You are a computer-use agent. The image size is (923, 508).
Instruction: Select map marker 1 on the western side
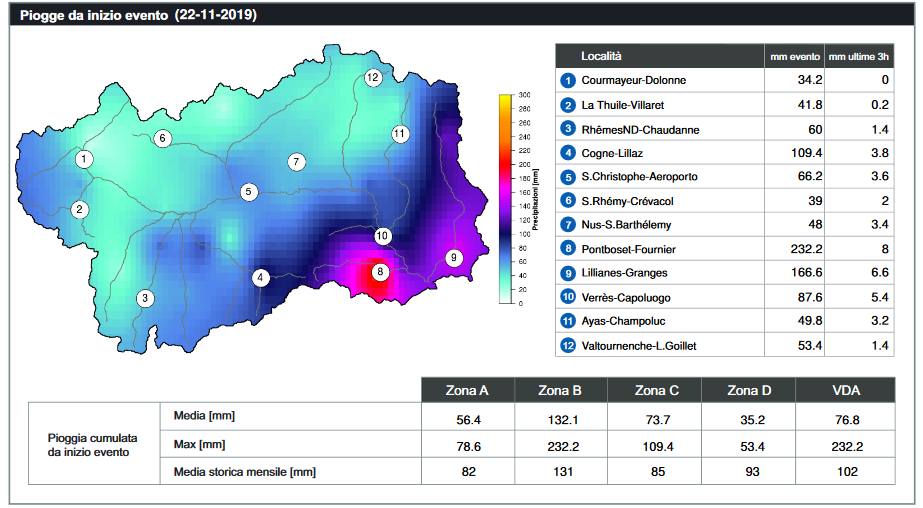(x=85, y=159)
